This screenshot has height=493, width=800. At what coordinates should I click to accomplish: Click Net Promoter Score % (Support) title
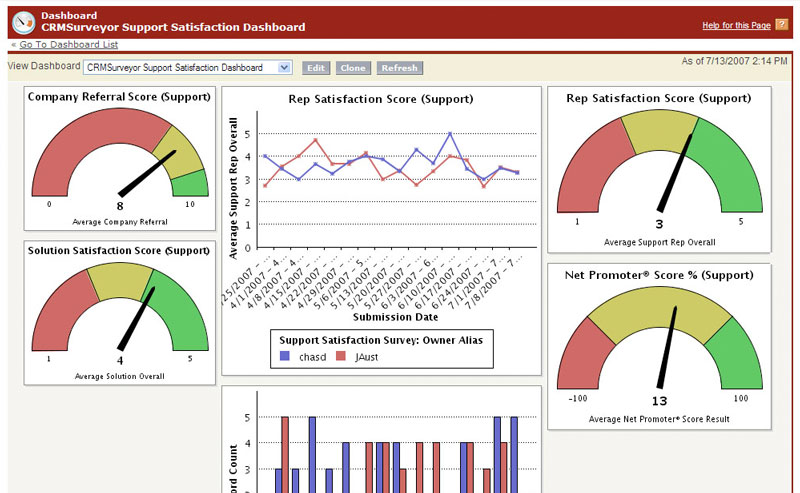click(x=659, y=275)
